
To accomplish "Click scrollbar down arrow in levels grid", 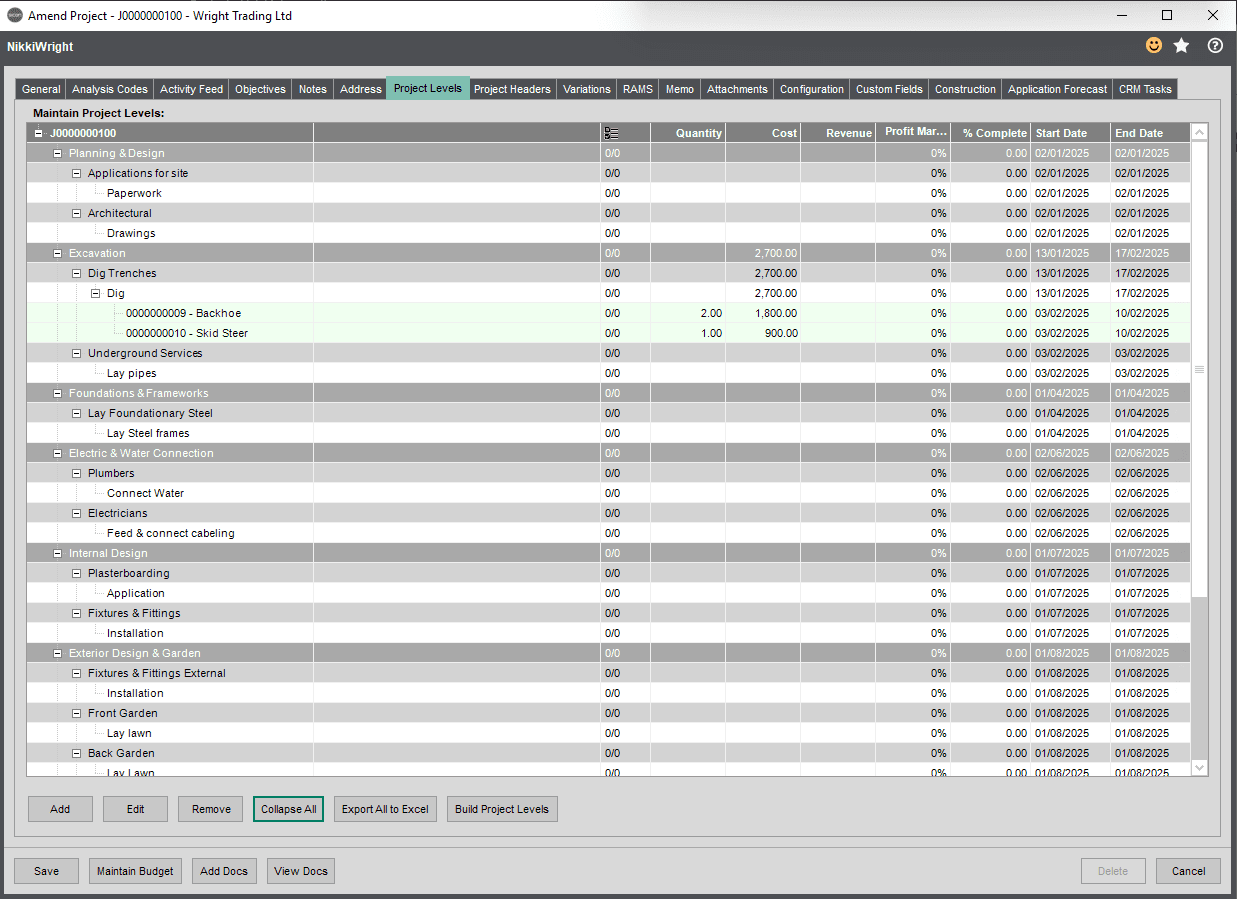I will (x=1200, y=767).
